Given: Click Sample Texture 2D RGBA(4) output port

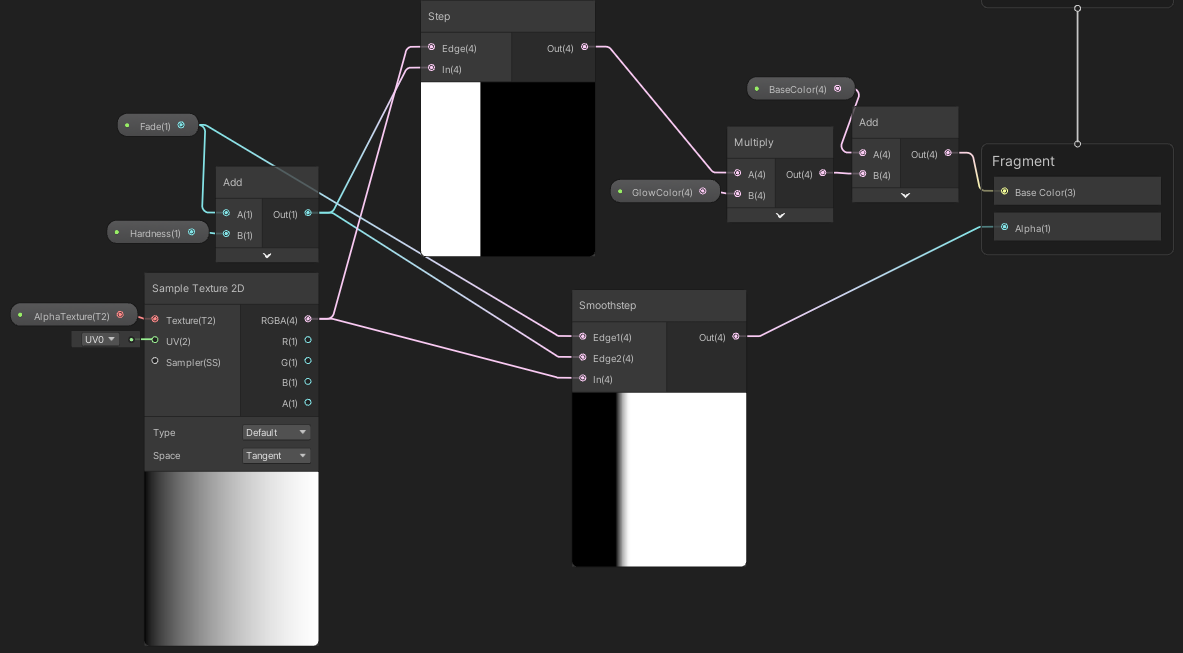Looking at the screenshot, I should coord(308,319).
